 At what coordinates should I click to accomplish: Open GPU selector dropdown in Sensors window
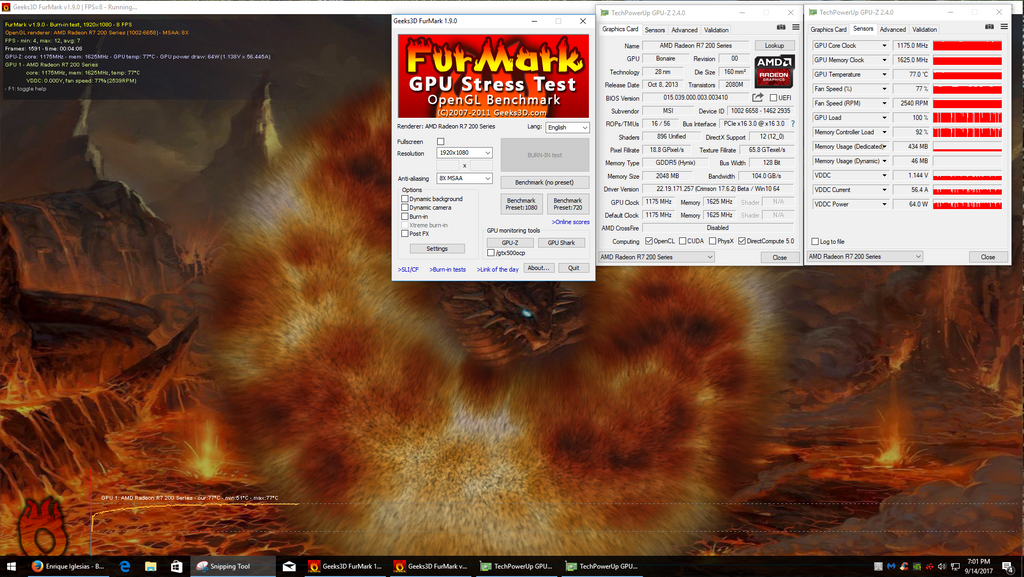[x=865, y=257]
